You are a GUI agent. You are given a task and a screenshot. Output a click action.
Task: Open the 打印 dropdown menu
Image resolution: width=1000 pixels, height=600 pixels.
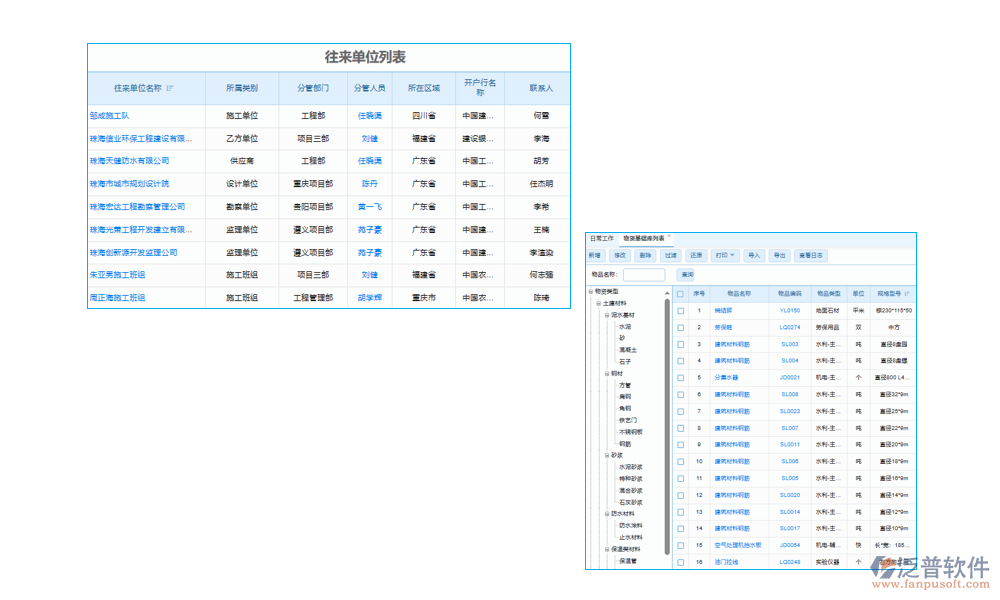pyautogui.click(x=725, y=256)
